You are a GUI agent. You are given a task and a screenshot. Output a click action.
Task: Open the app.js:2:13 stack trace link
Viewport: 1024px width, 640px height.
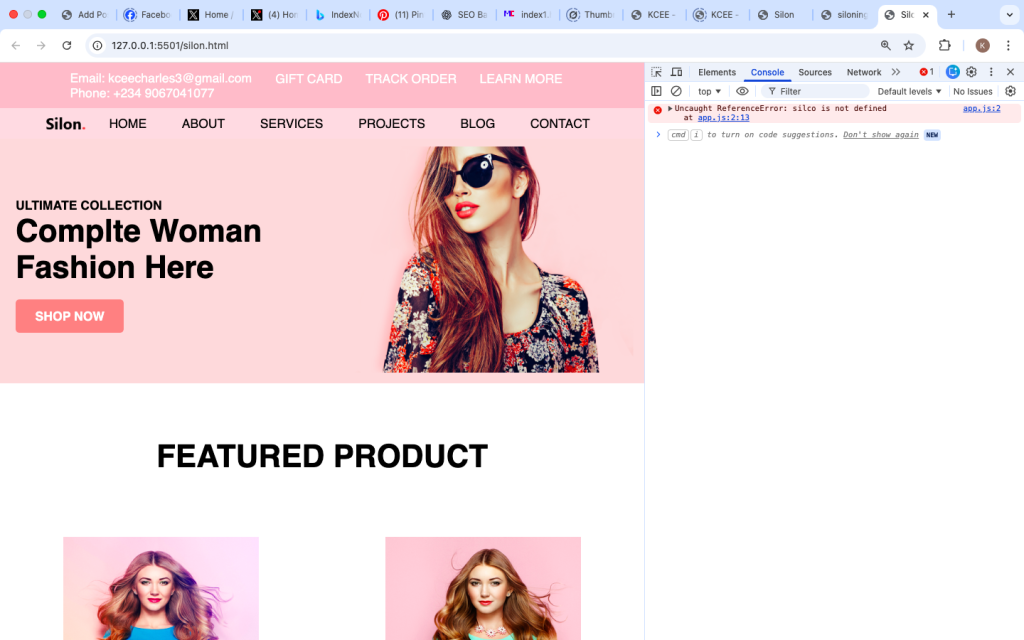(x=724, y=118)
